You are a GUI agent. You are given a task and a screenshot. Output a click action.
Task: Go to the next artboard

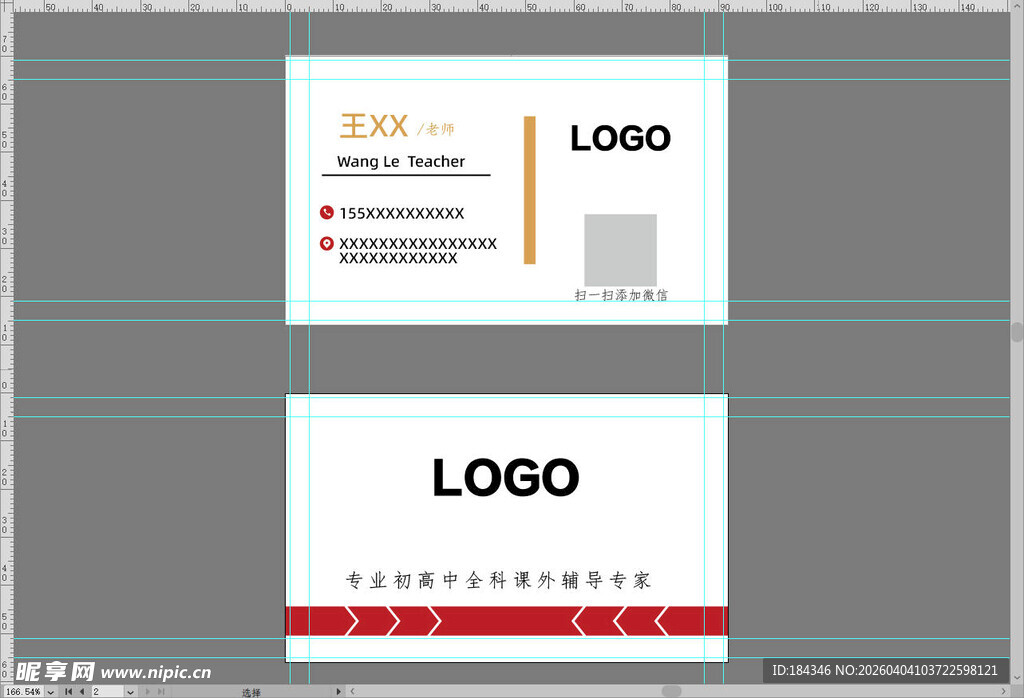pos(148,691)
